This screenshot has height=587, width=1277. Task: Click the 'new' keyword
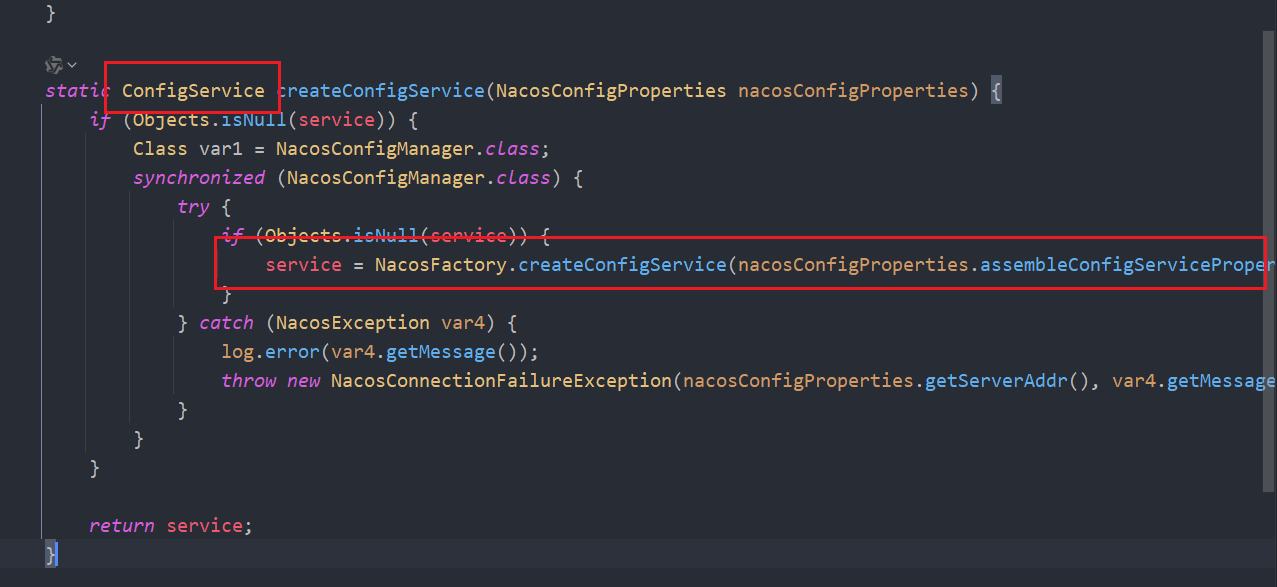303,381
